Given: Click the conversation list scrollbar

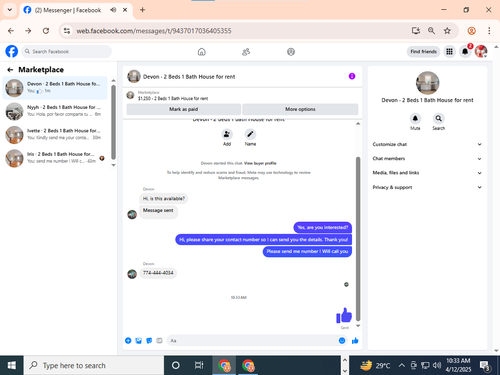Looking at the screenshot, I should coord(113,122).
